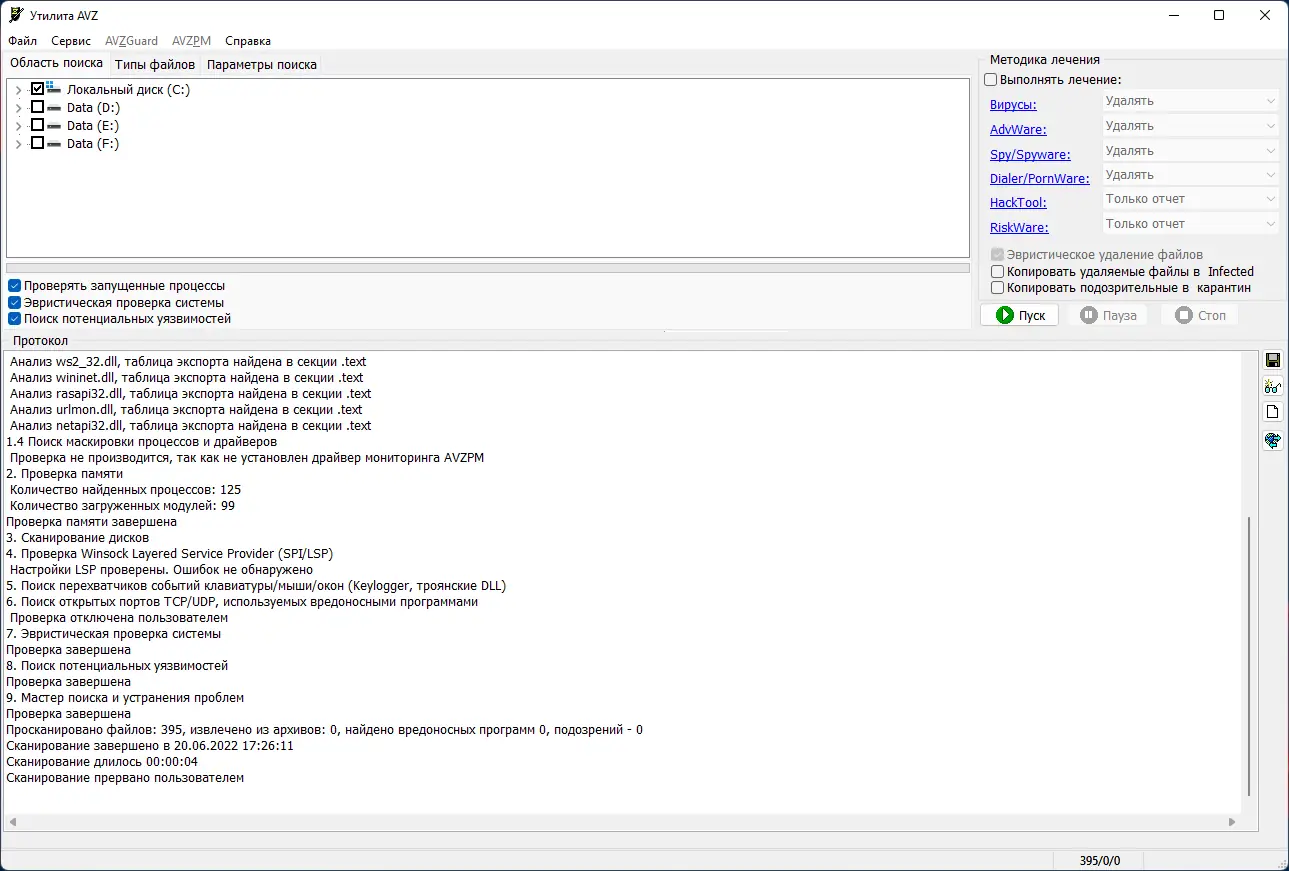
Task: Select line 'Количество загруженных модулей: 99'
Action: pyautogui.click(x=122, y=505)
